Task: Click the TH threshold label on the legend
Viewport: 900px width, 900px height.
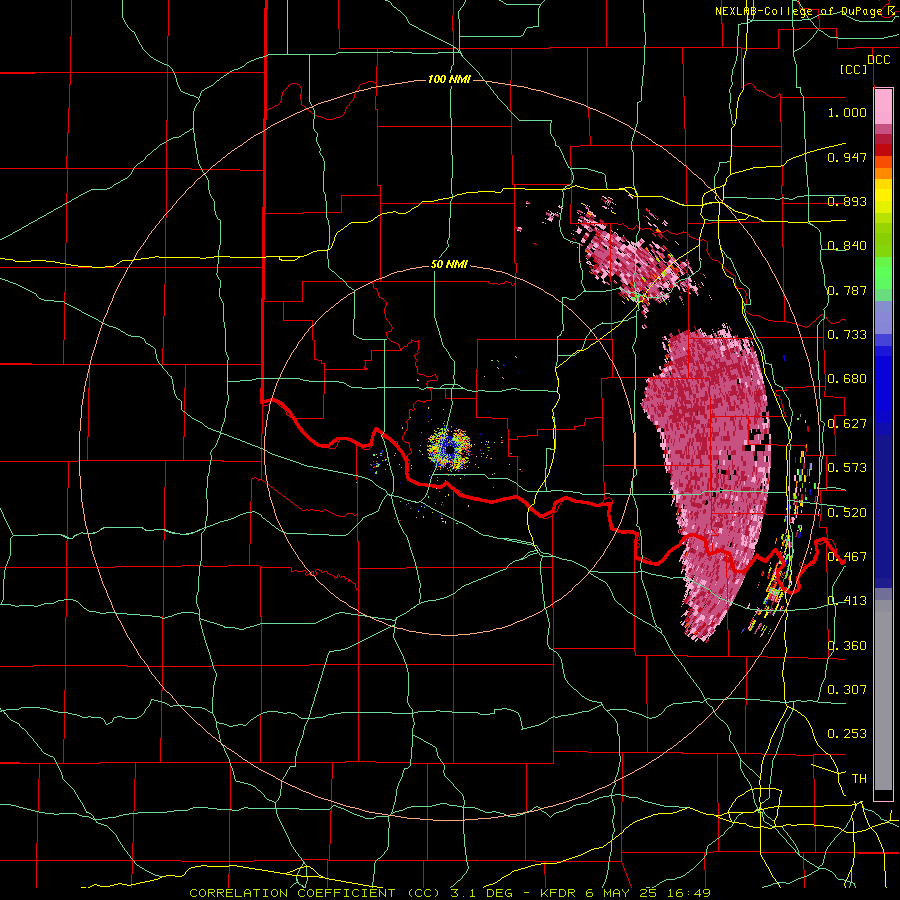Action: pos(859,779)
